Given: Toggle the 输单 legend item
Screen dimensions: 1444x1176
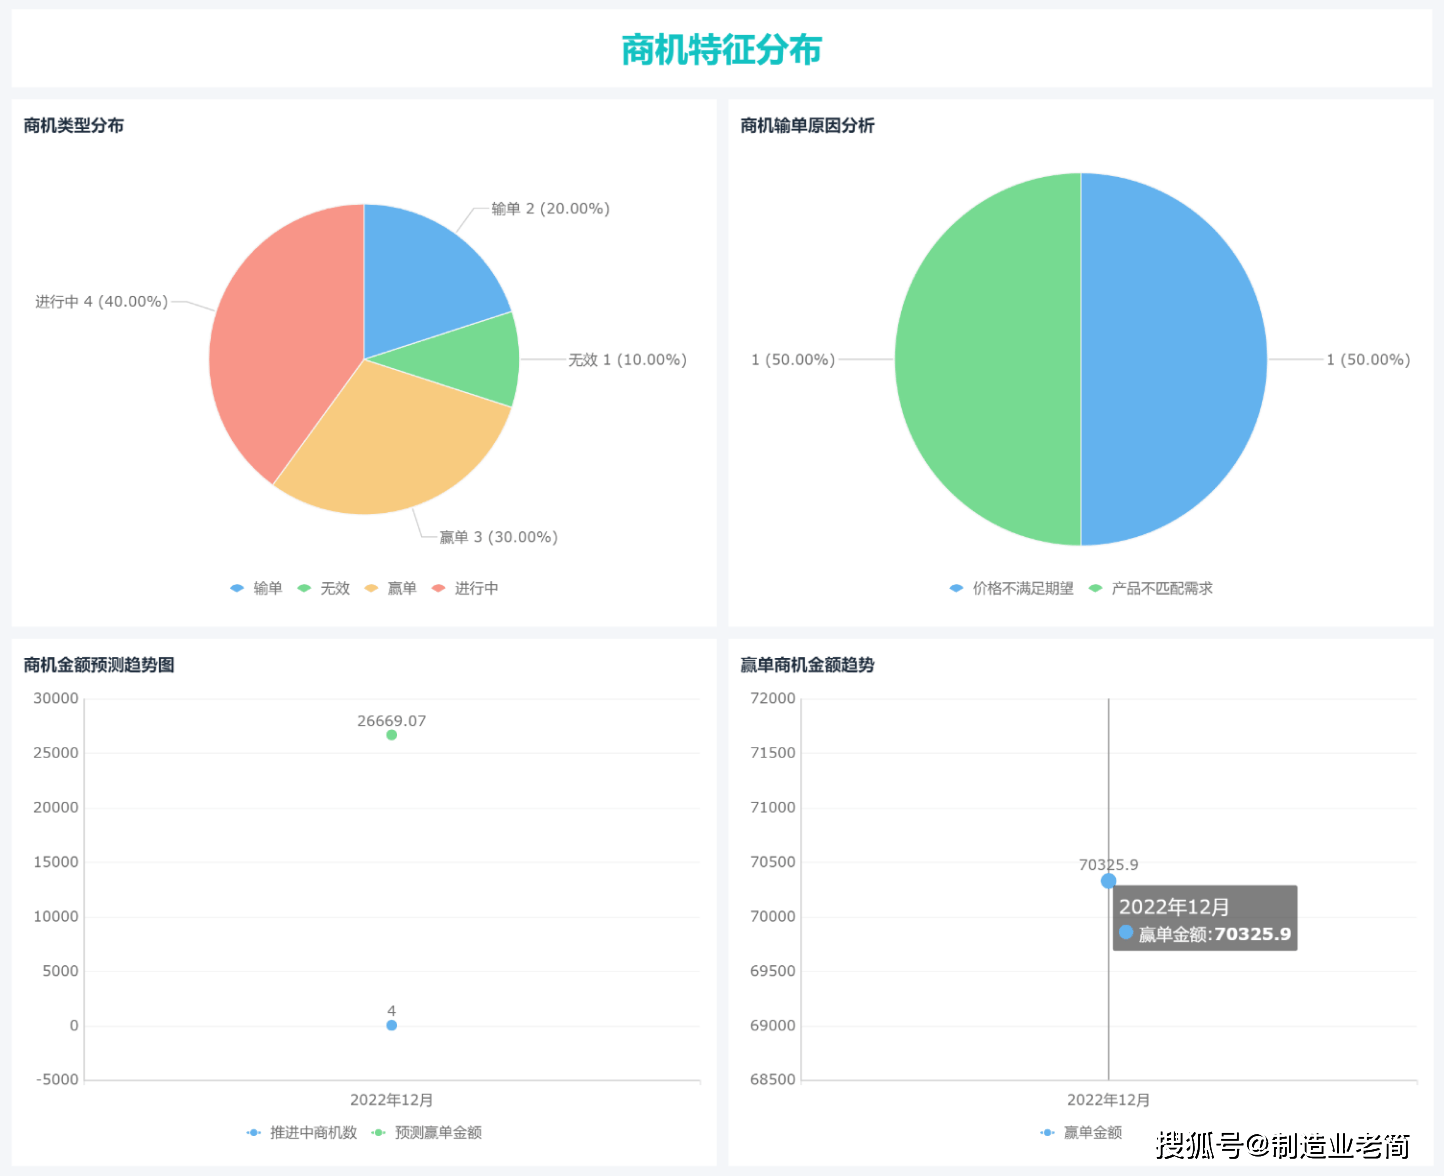Looking at the screenshot, I should [256, 588].
